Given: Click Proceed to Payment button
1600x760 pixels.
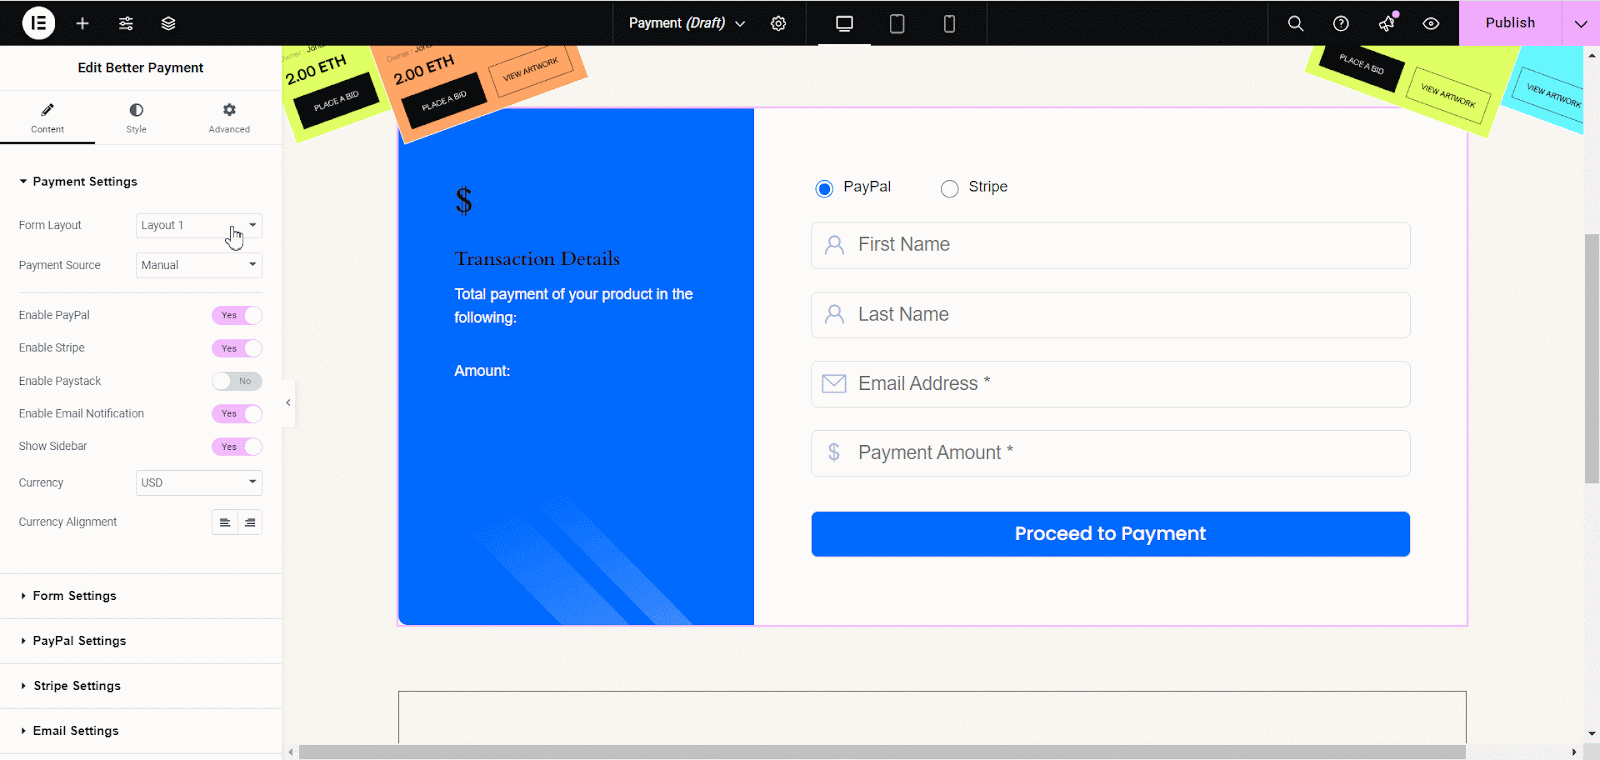Looking at the screenshot, I should click(x=1110, y=534).
